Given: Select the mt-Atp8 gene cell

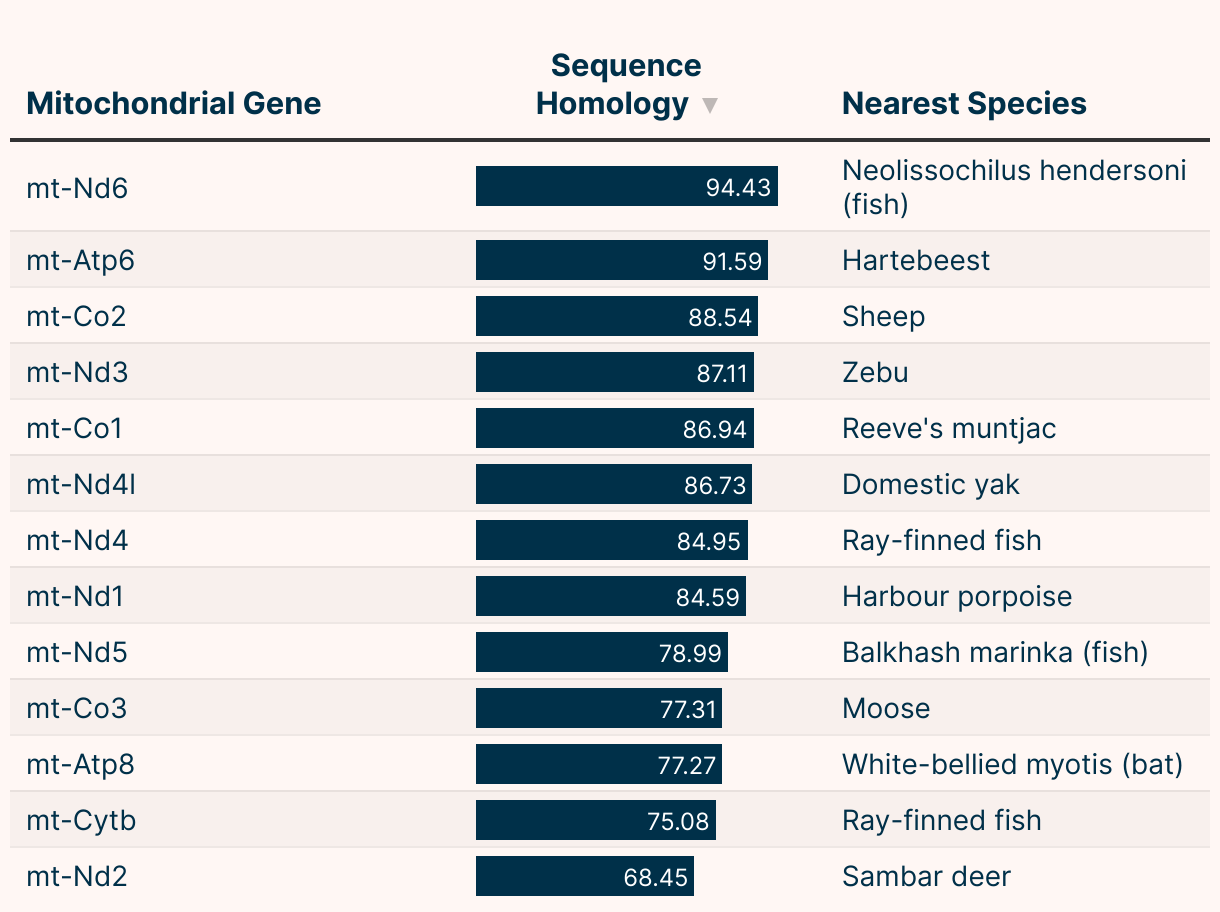Looking at the screenshot, I should point(80,765).
